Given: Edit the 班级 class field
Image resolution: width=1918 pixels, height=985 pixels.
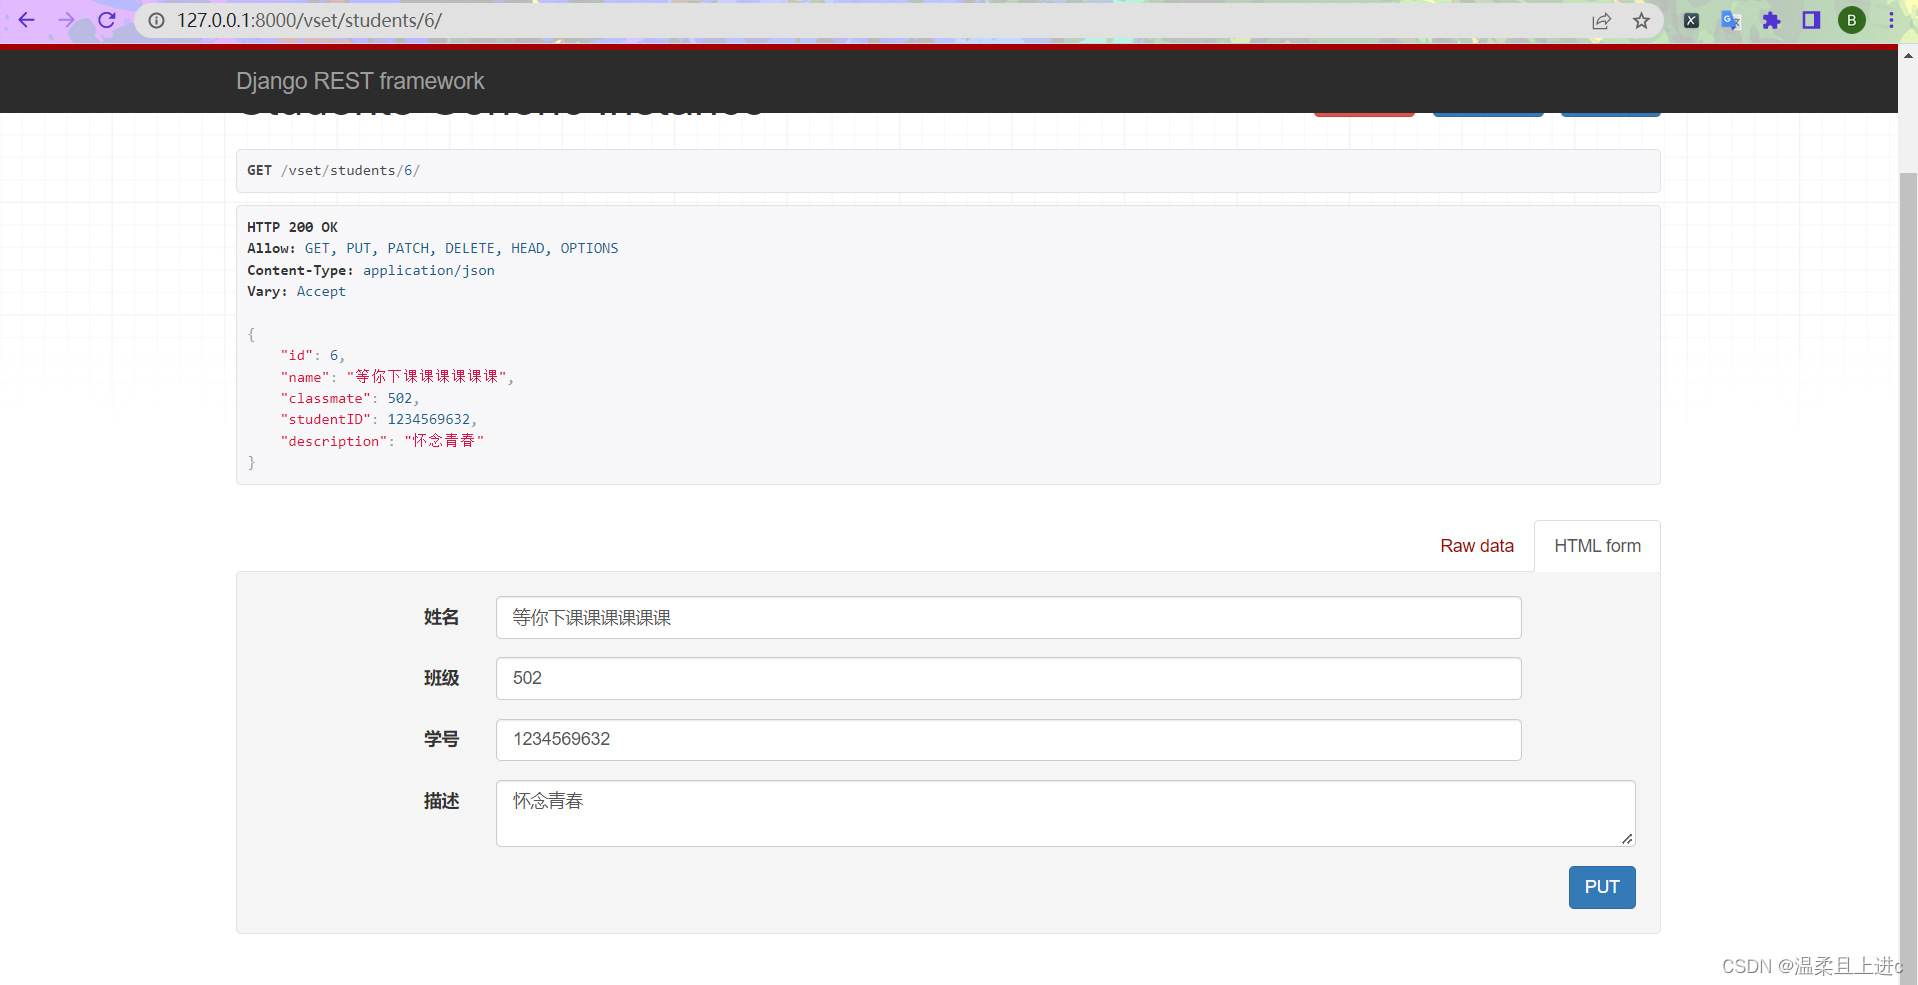Looking at the screenshot, I should pyautogui.click(x=1008, y=679).
